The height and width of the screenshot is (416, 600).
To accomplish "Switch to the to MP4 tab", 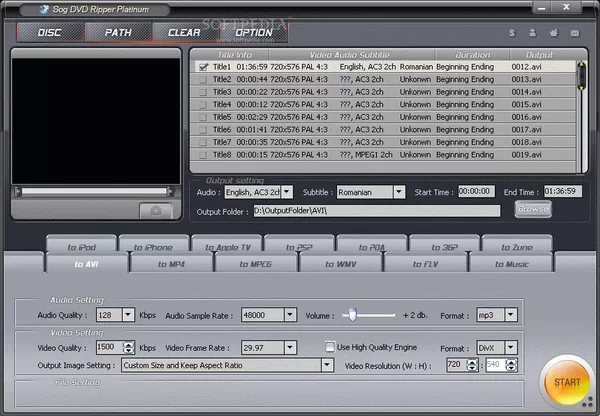I will tap(171, 264).
